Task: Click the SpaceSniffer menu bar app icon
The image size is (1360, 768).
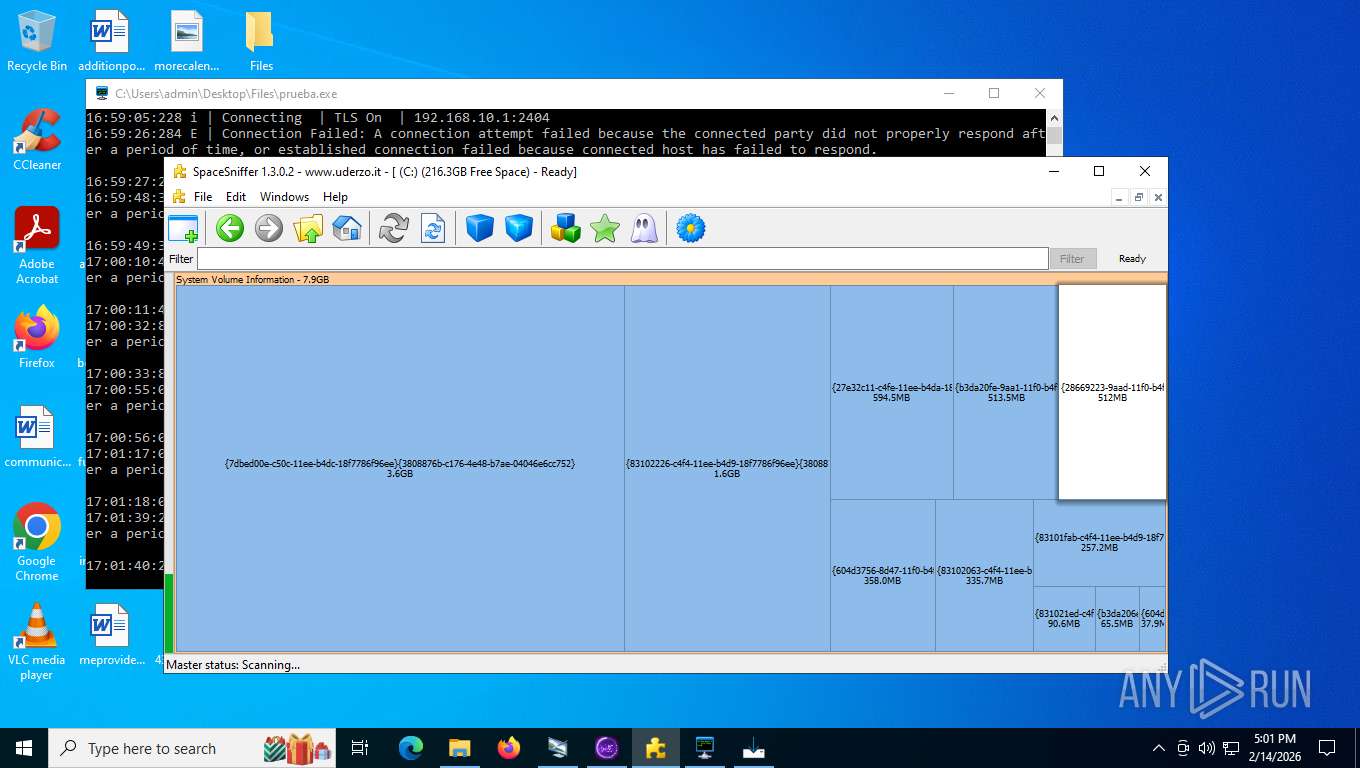Action: pos(180,197)
